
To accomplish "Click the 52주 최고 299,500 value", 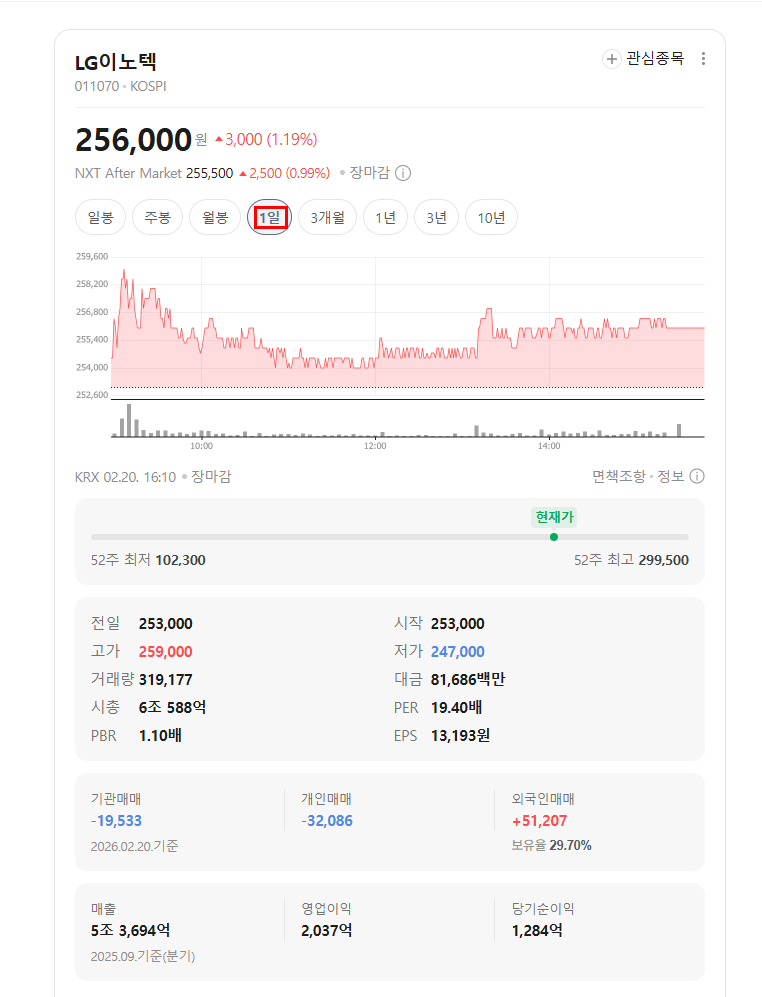I will (664, 560).
